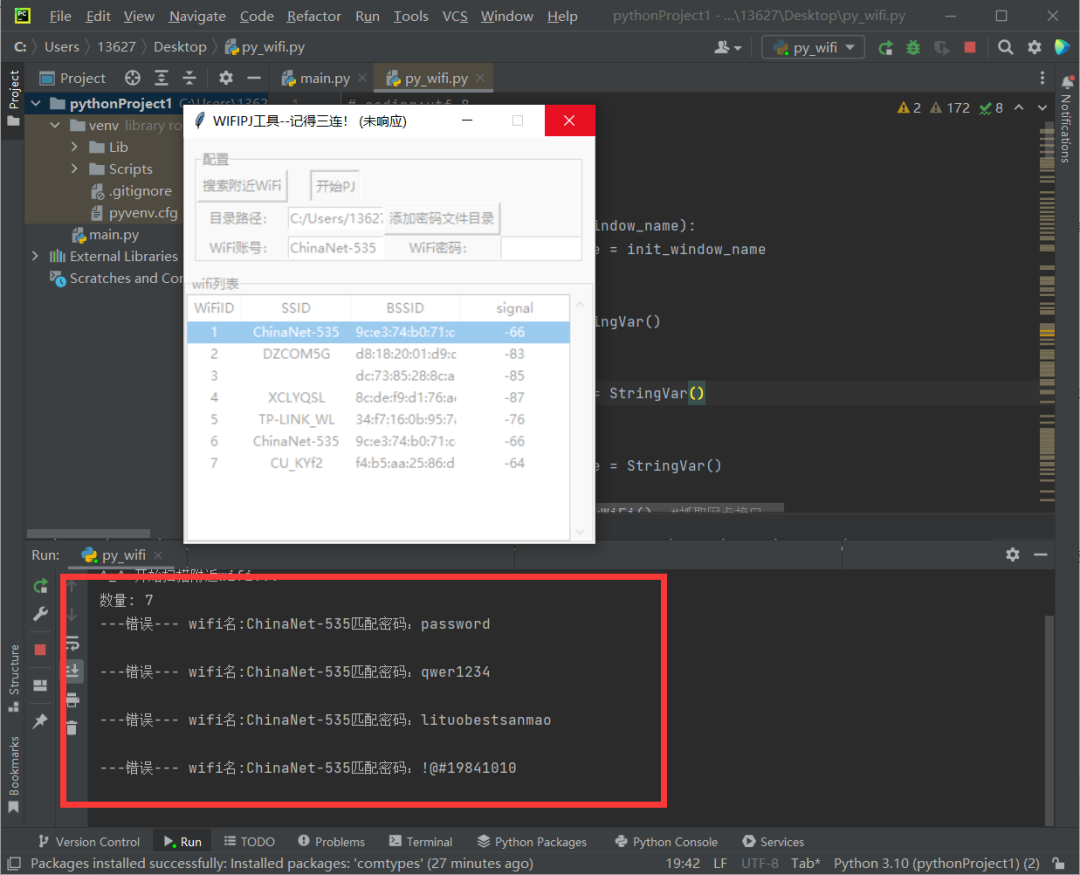
Task: Click the 搜索附近WiFi button
Action: [x=240, y=185]
